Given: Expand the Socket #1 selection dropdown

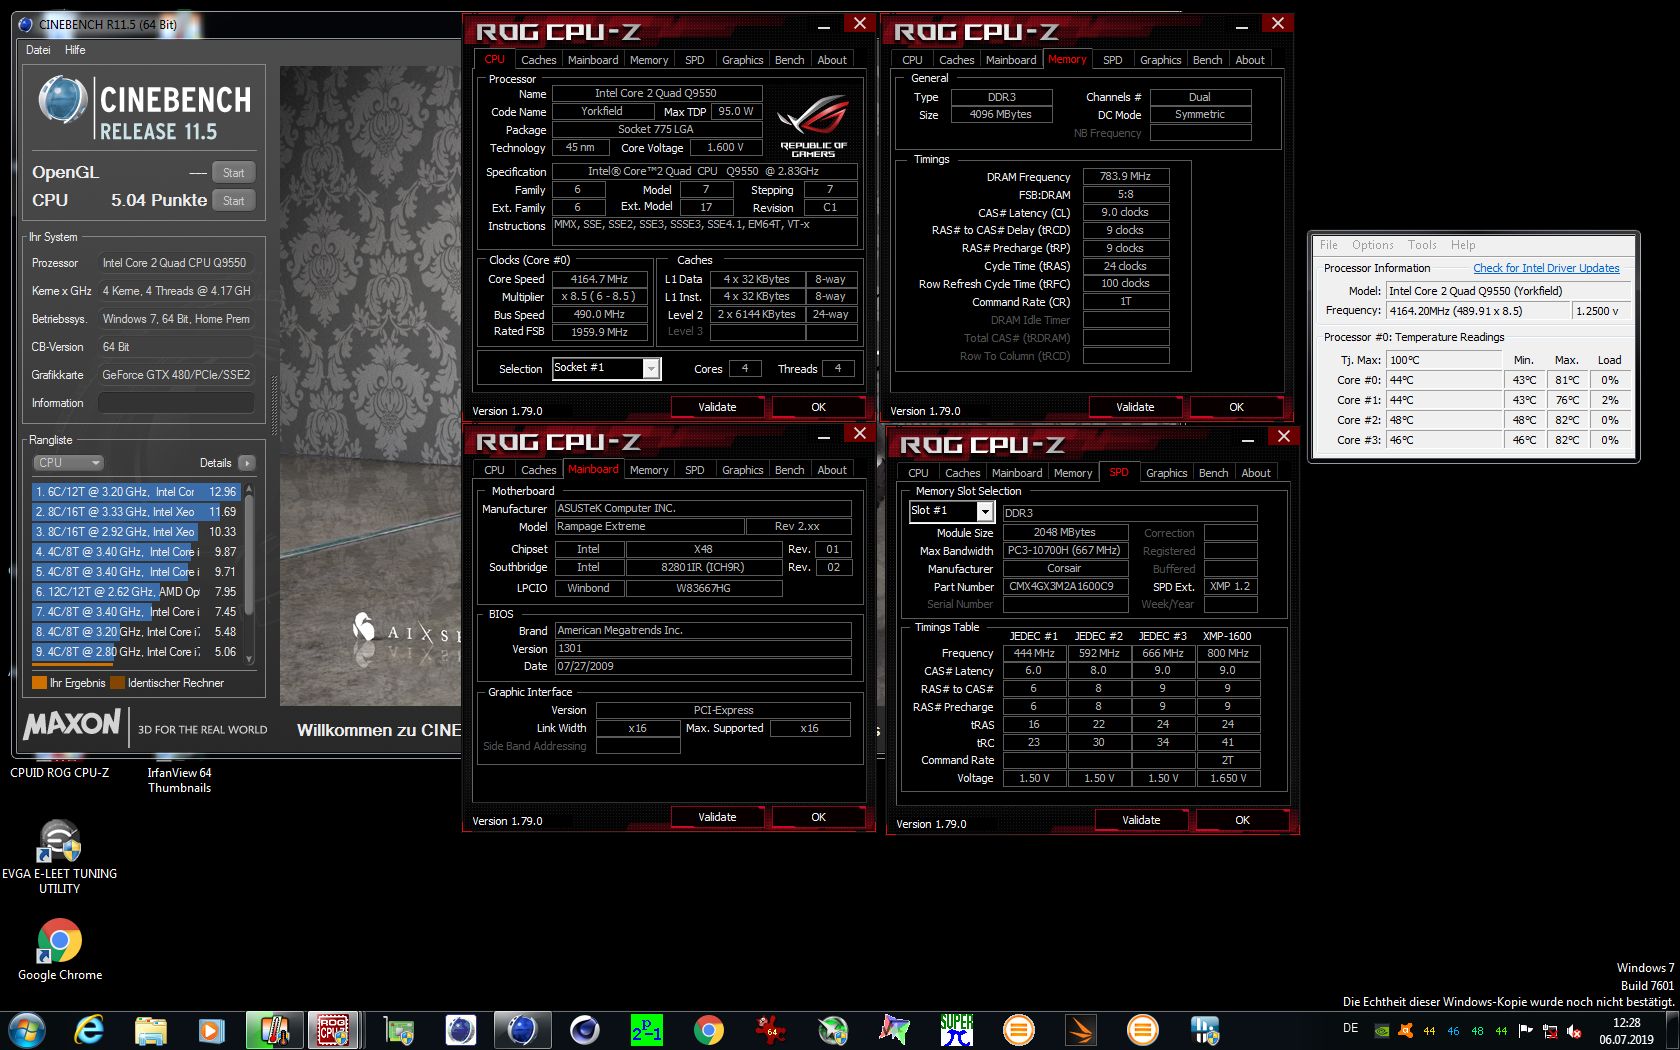Looking at the screenshot, I should [x=651, y=369].
